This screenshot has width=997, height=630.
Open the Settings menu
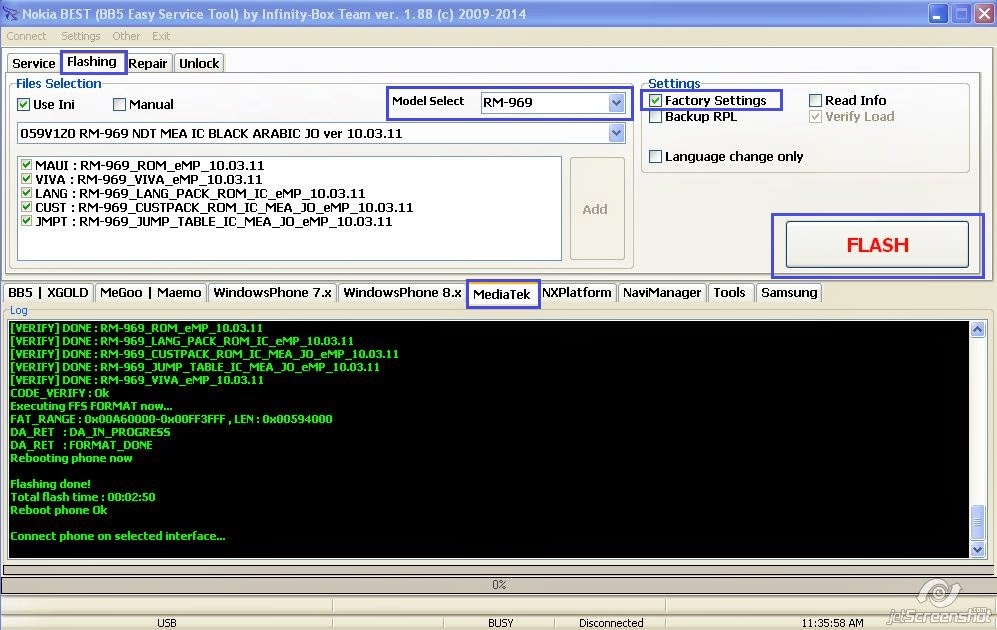point(81,36)
